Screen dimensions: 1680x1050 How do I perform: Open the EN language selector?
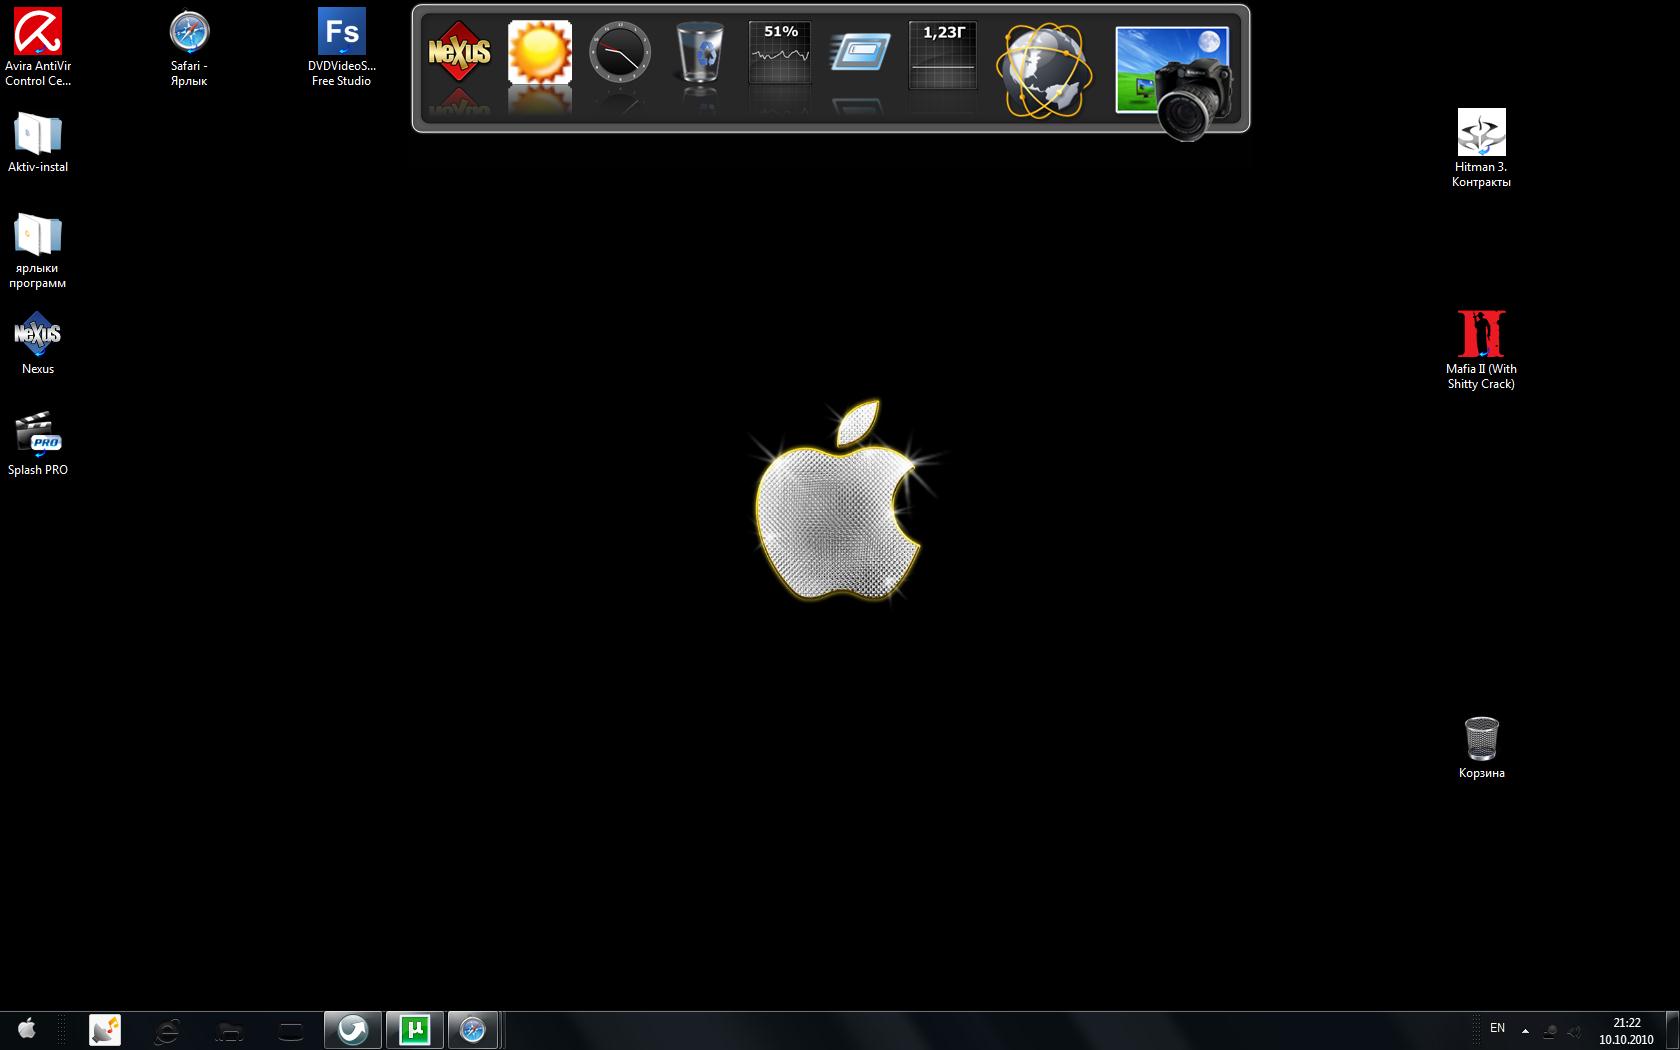tap(1497, 1028)
